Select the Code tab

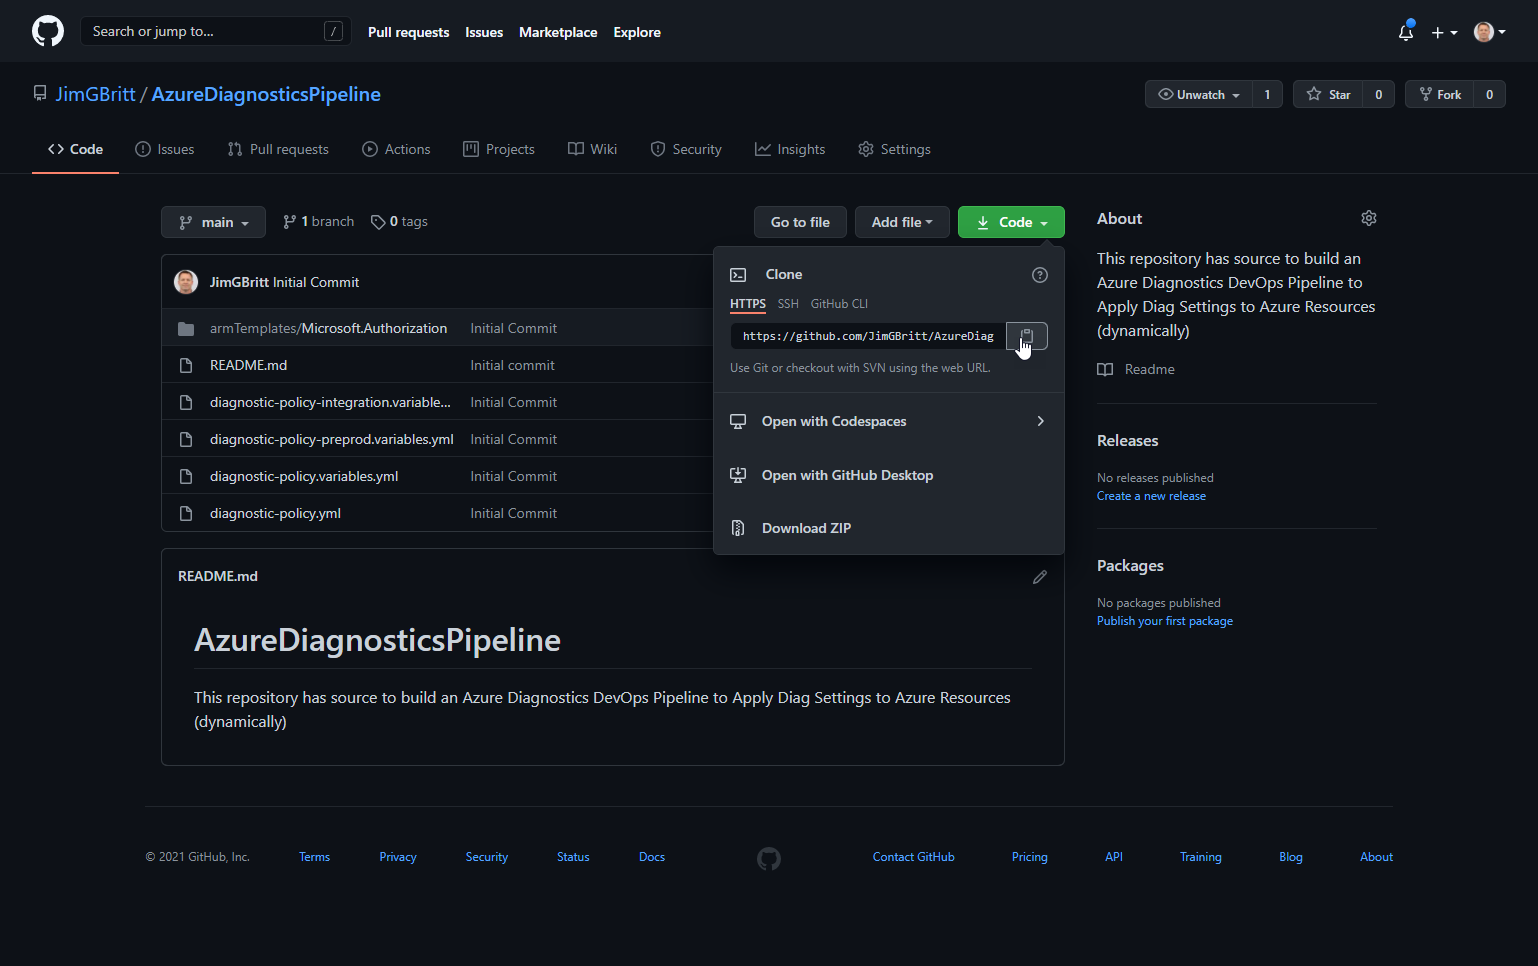click(x=75, y=149)
